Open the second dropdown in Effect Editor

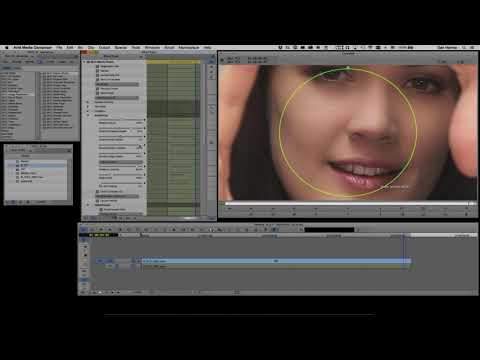click(117, 98)
